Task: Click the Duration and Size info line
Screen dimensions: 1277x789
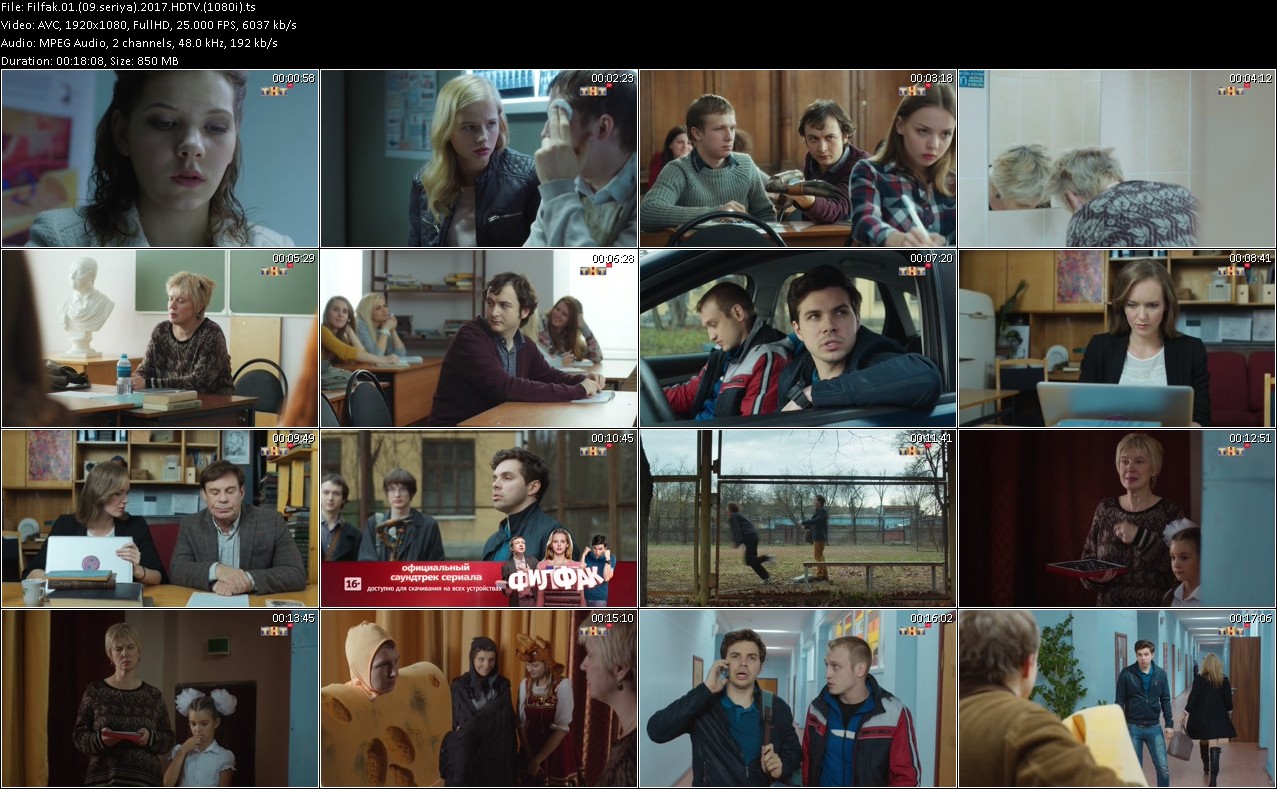Action: pos(90,61)
